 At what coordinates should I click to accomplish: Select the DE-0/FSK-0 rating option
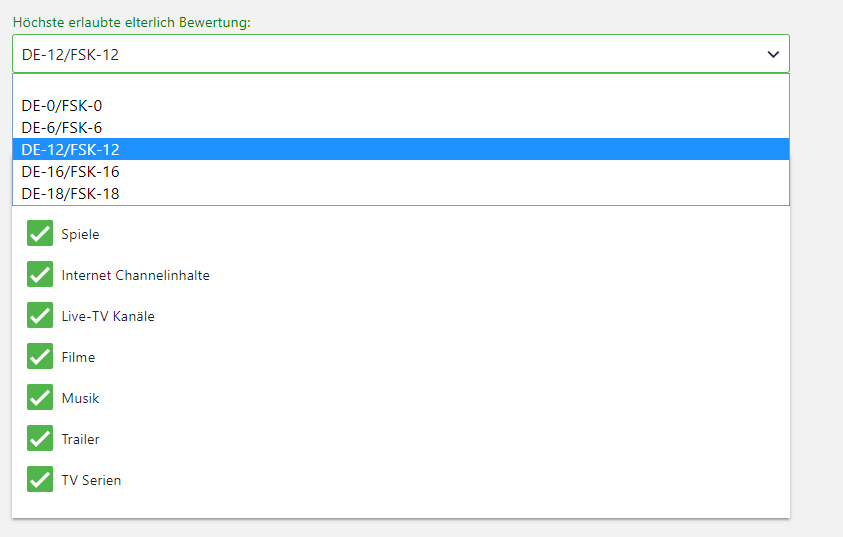pos(401,106)
